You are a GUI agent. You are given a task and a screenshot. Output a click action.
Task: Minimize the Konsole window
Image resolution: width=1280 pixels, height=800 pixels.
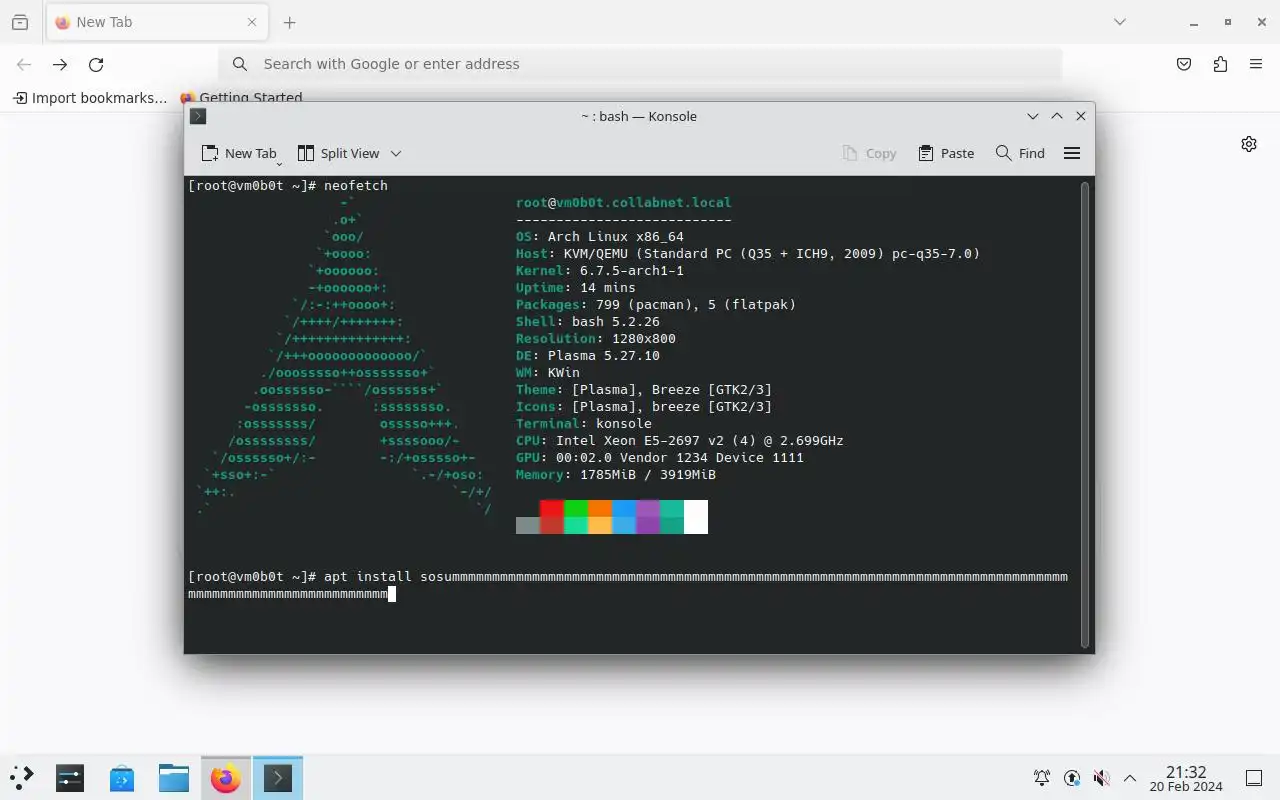(1033, 116)
